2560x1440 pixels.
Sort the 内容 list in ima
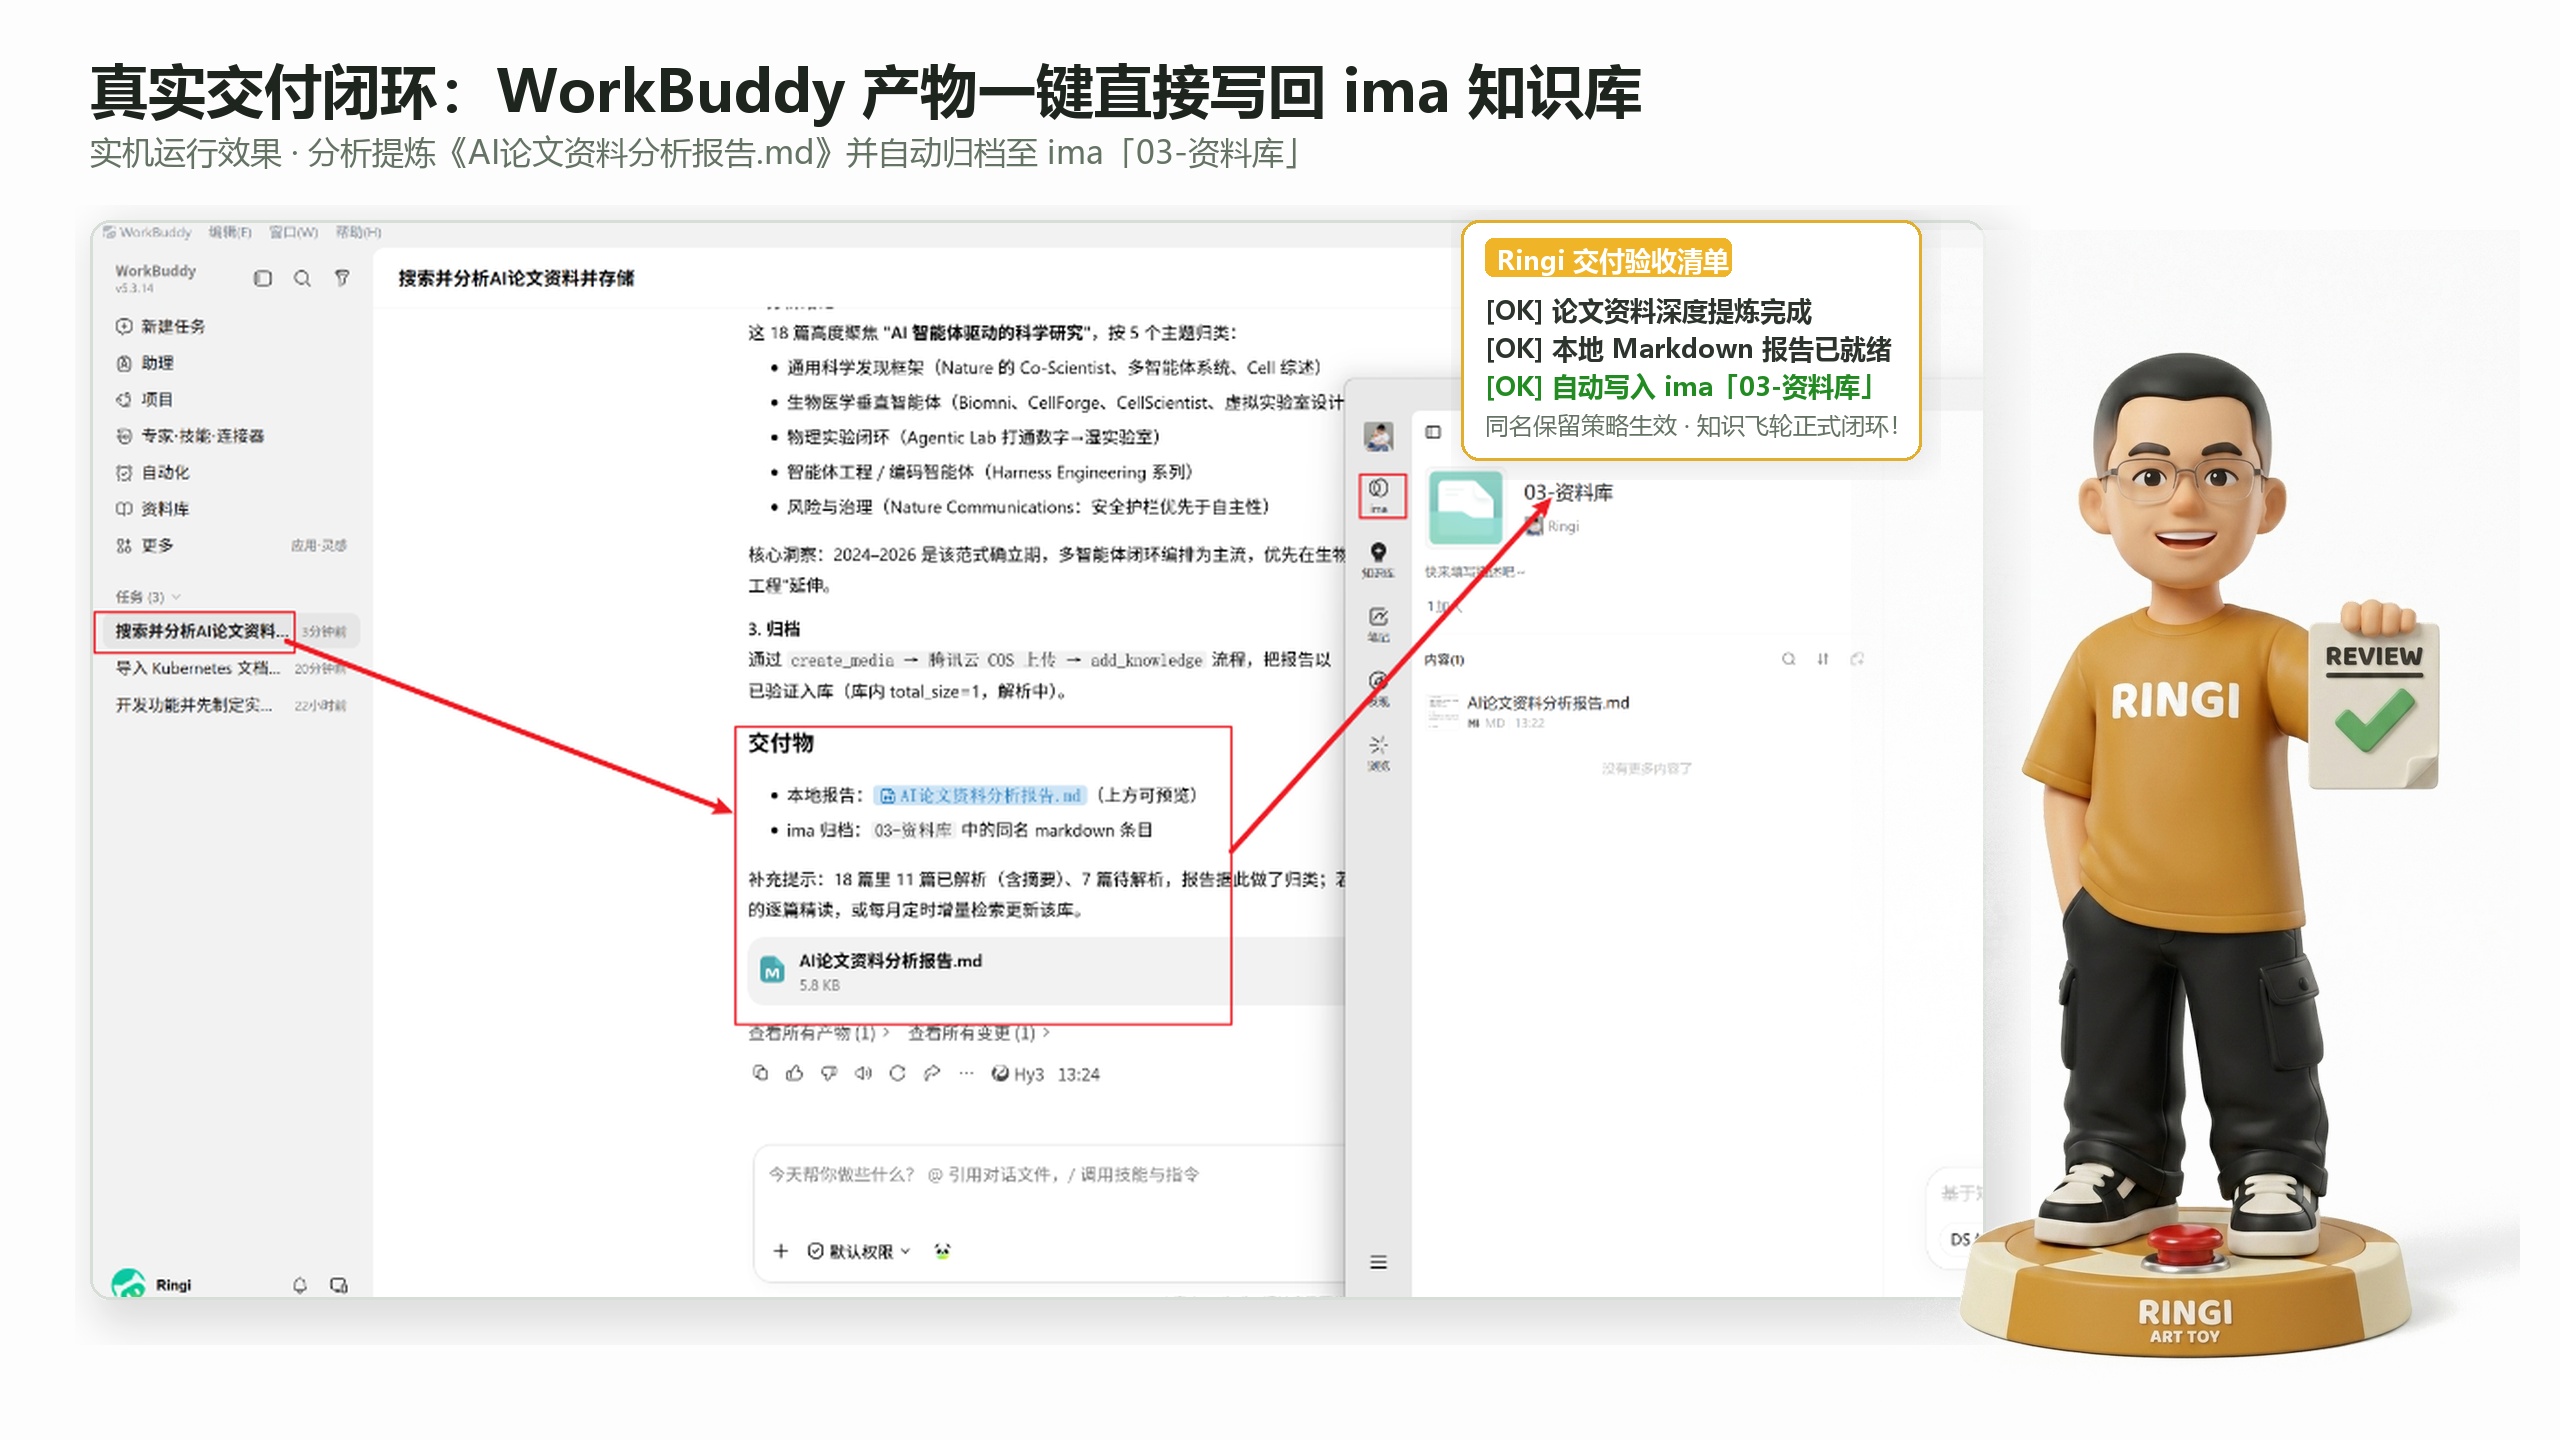coord(1822,659)
